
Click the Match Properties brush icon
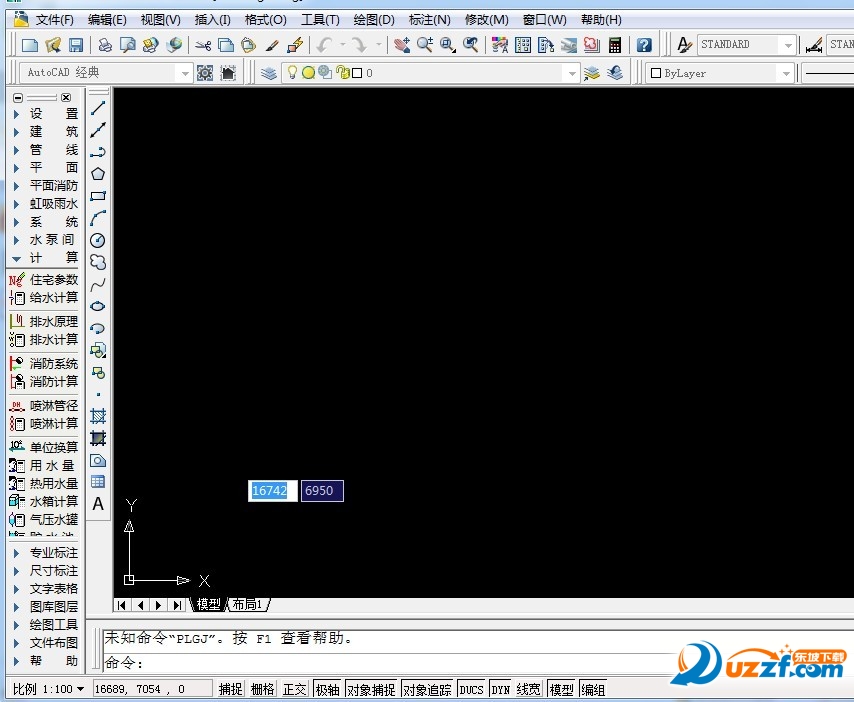click(x=272, y=45)
